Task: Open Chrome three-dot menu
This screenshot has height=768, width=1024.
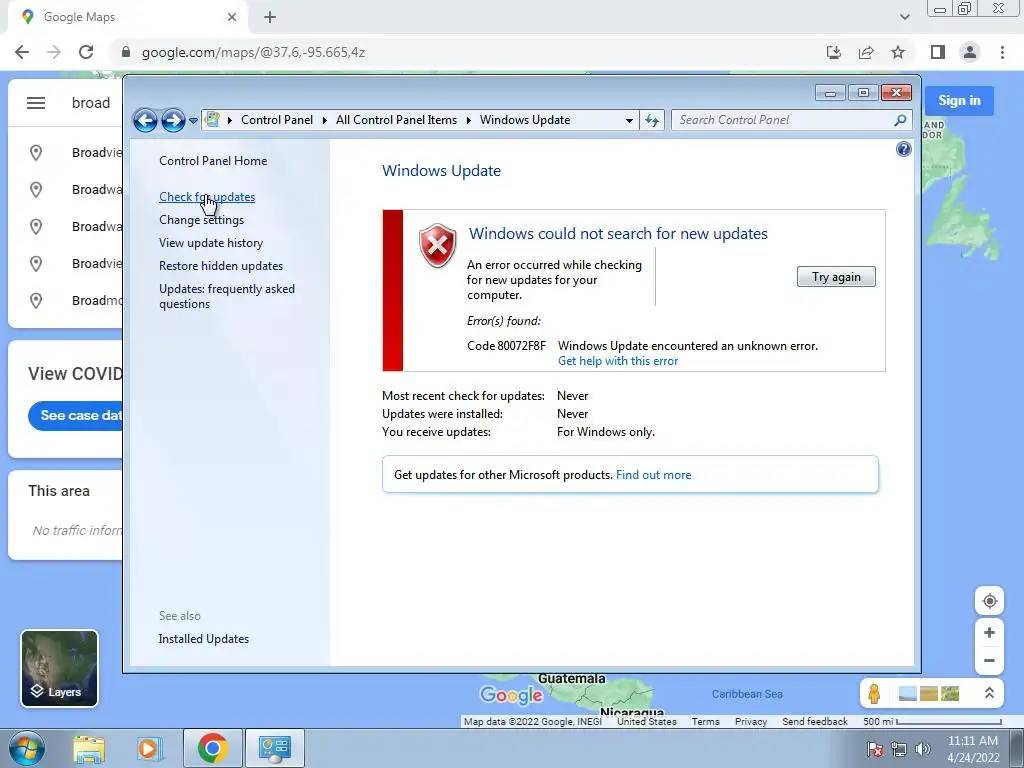Action: click(x=1002, y=52)
